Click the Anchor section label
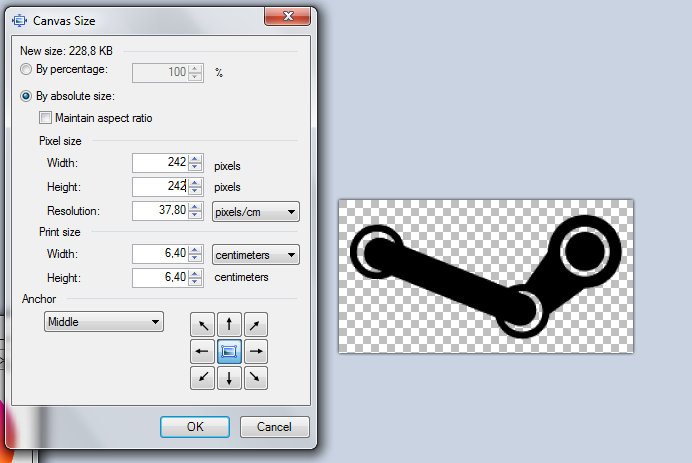The width and height of the screenshot is (692, 463). [x=39, y=299]
